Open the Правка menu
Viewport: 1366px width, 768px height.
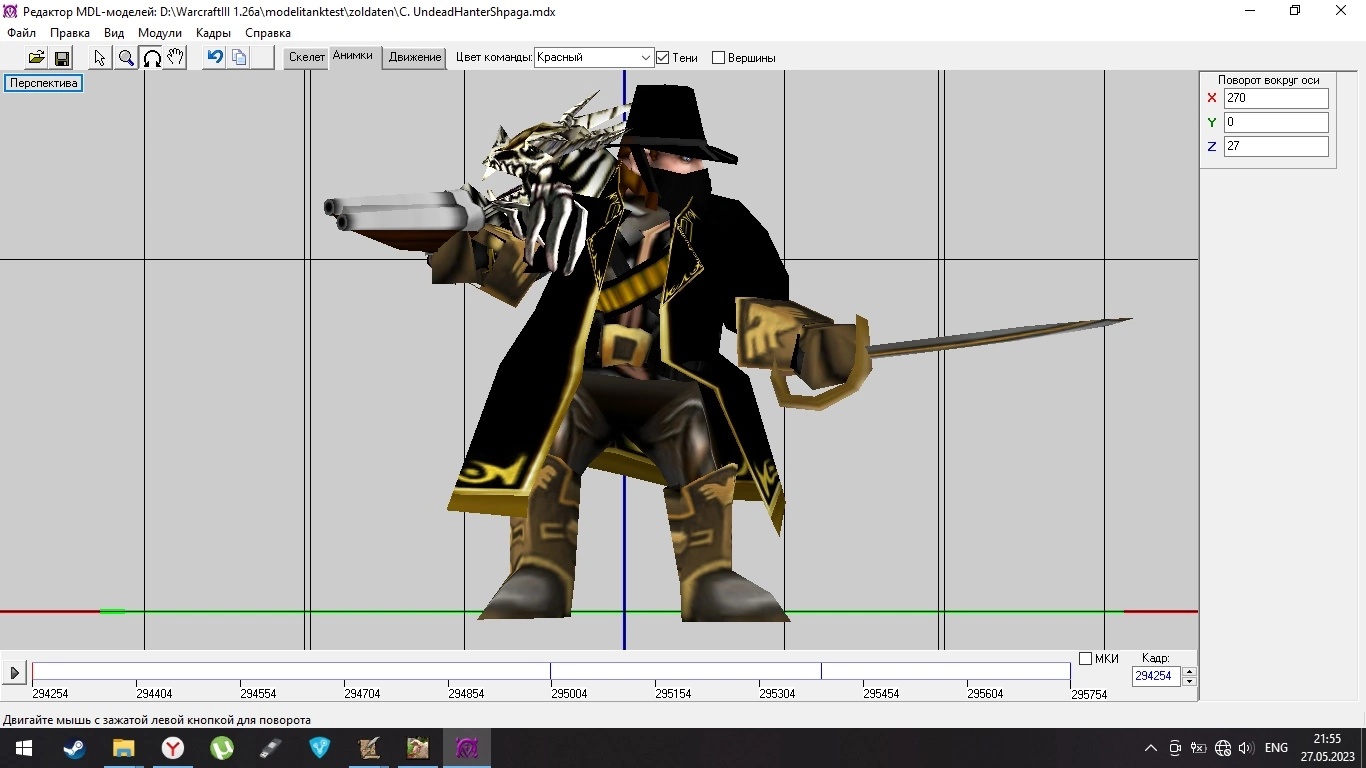70,33
